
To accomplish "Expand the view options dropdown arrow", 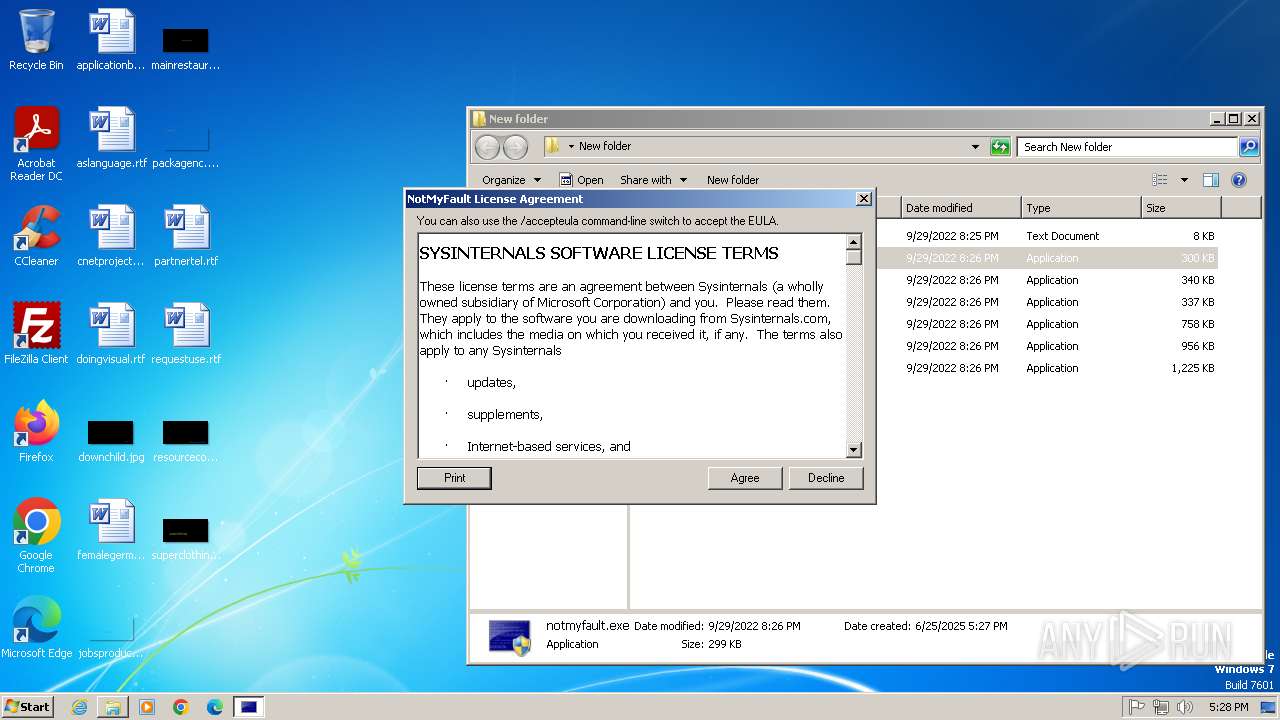I will pos(1184,180).
